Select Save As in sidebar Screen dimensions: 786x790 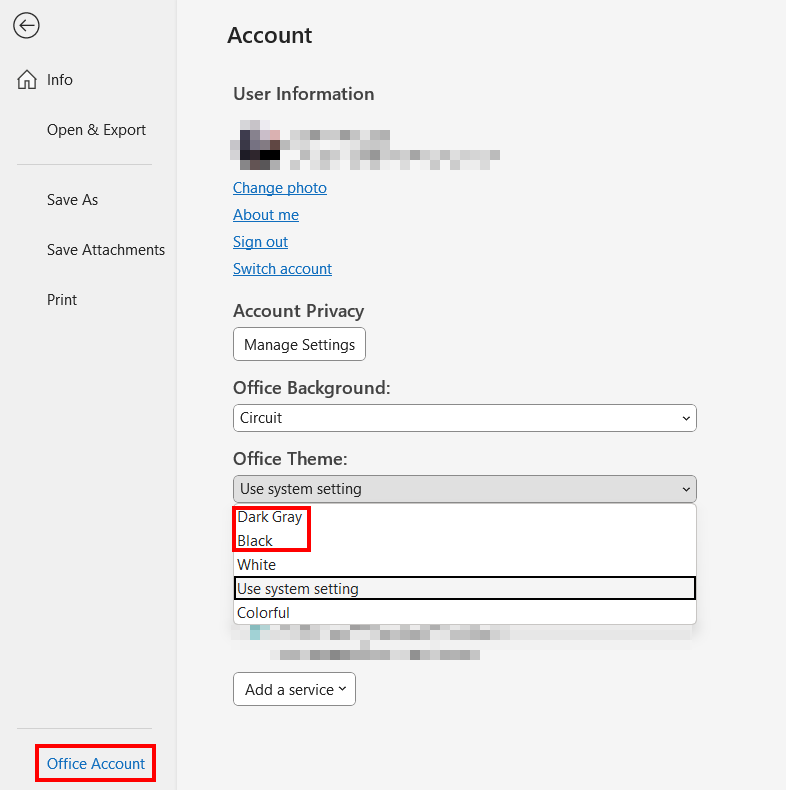[x=73, y=200]
